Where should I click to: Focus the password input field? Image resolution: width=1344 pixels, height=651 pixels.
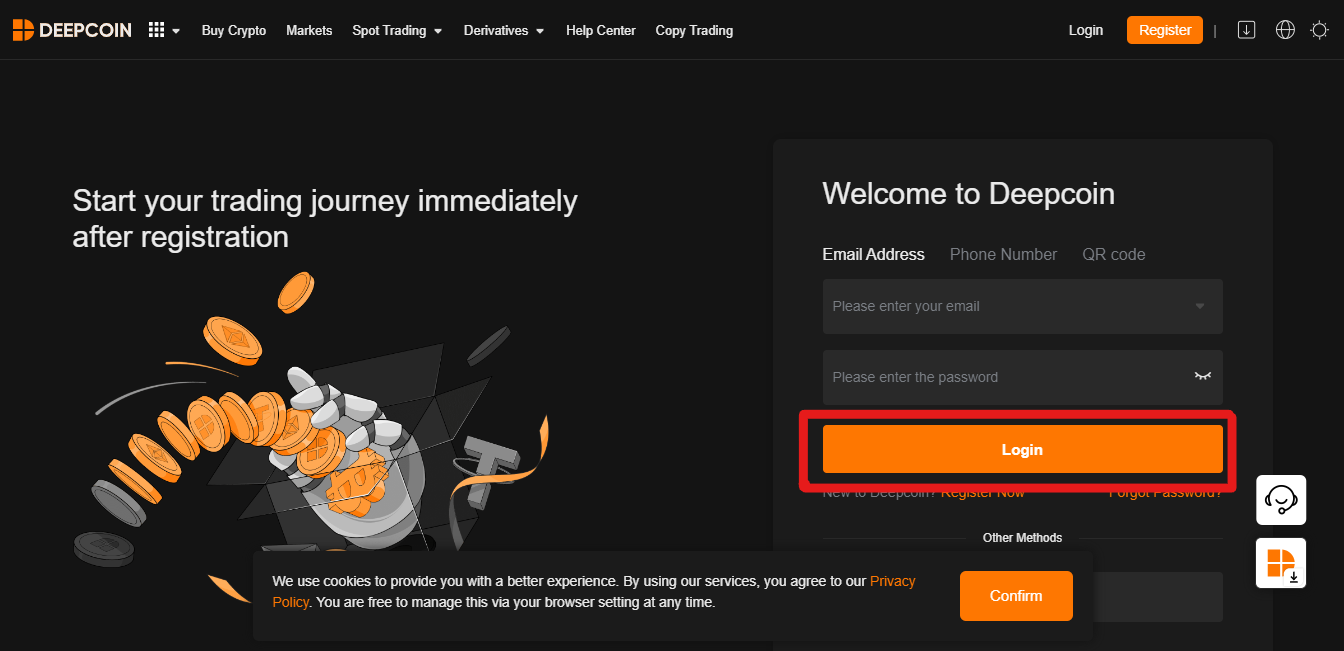(x=1022, y=377)
